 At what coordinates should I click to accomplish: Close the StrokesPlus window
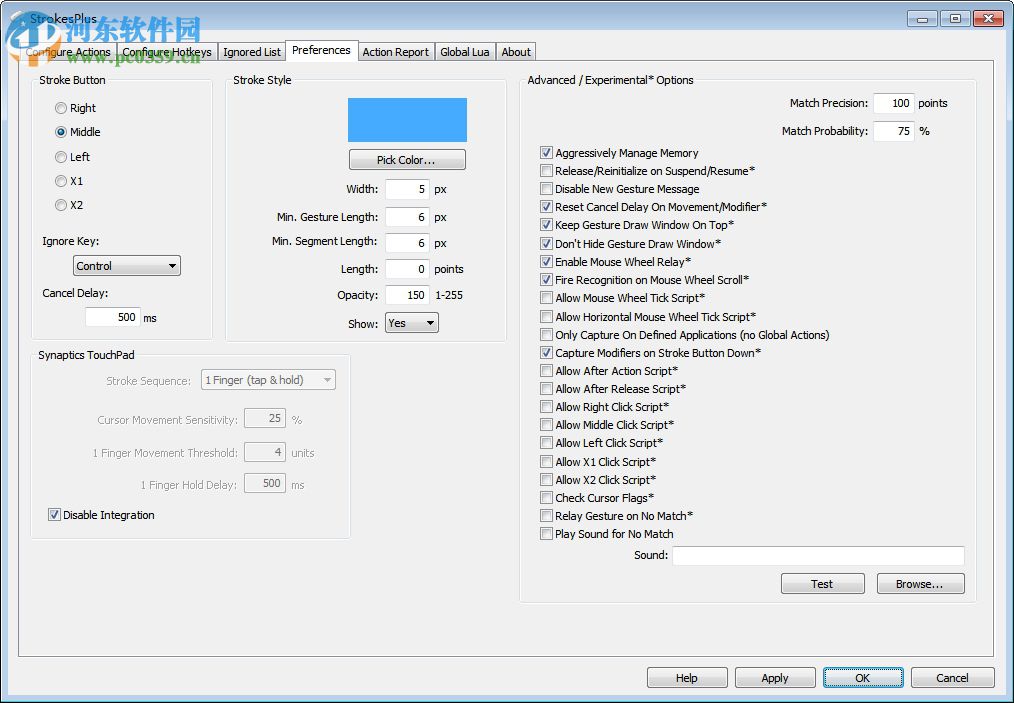tap(988, 19)
